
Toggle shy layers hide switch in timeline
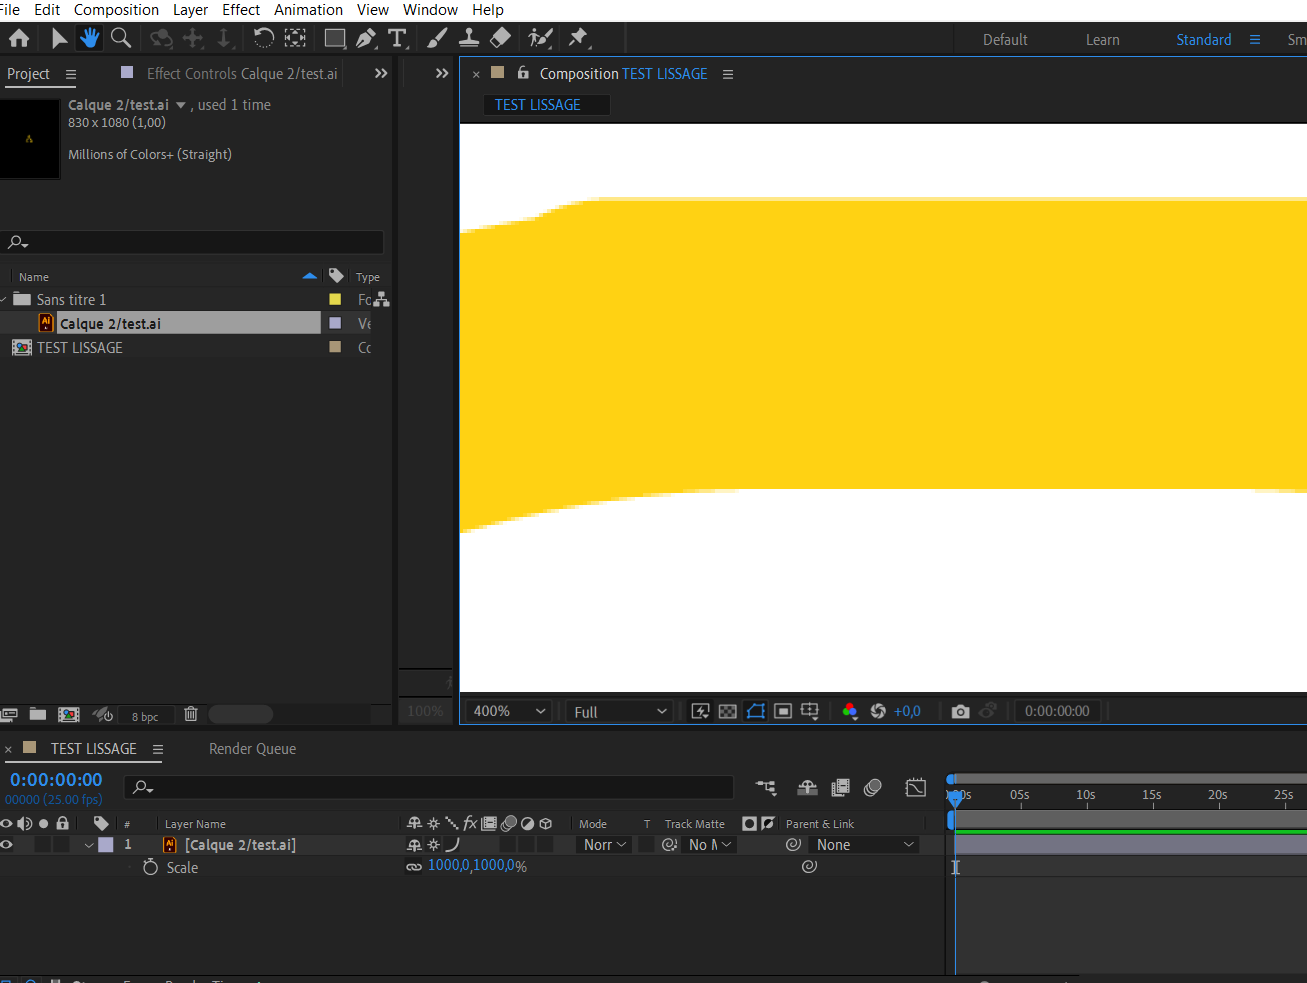coord(807,788)
